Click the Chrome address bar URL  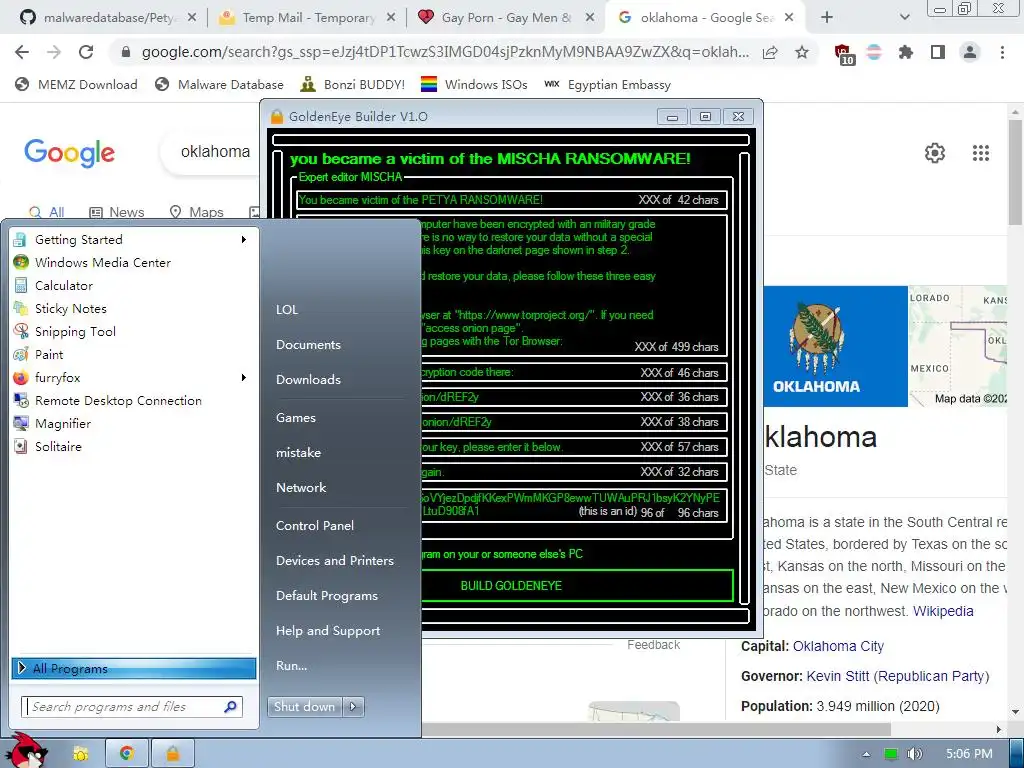pyautogui.click(x=445, y=52)
